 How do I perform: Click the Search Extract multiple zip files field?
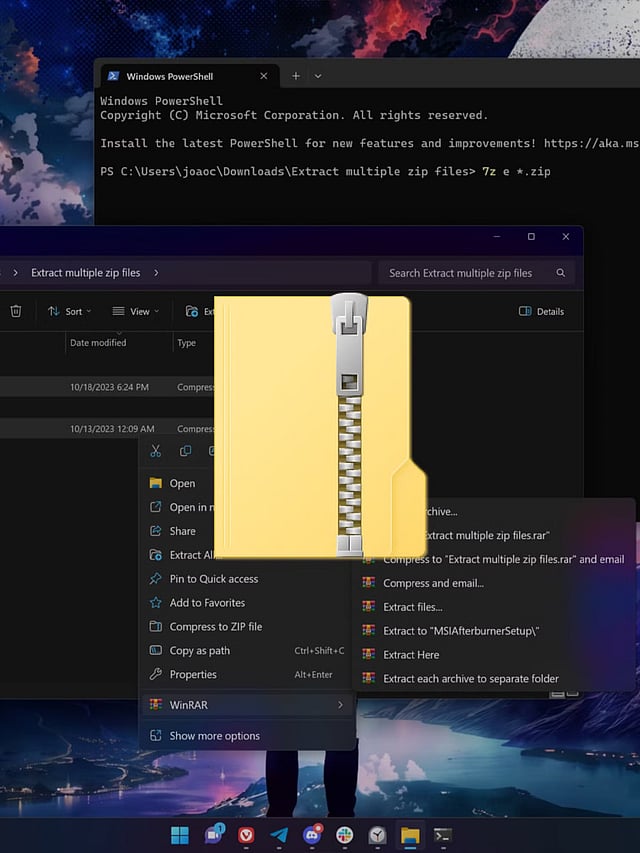[460, 273]
